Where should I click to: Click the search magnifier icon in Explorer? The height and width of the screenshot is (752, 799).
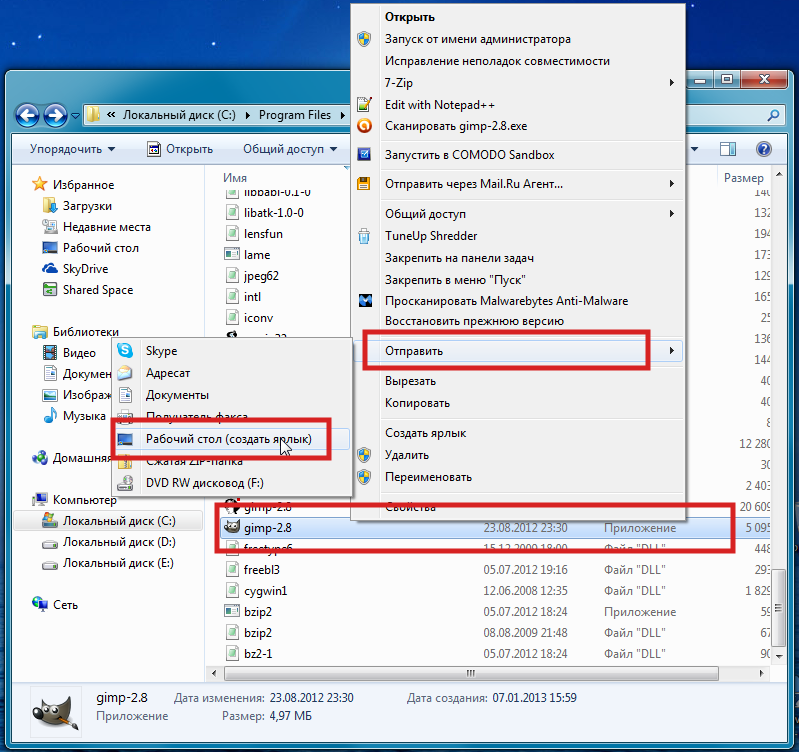[773, 115]
